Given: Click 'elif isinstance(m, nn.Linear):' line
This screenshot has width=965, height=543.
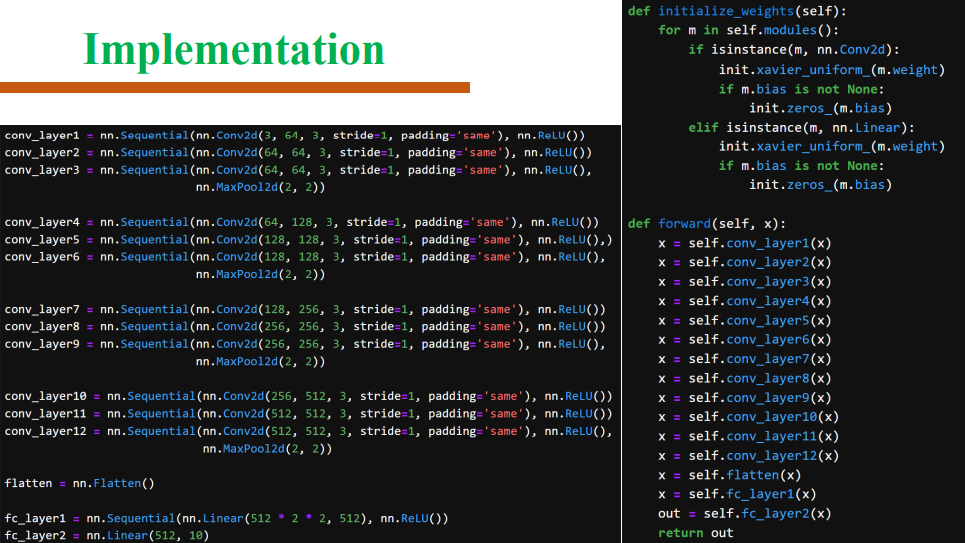Looking at the screenshot, I should click(x=801, y=127).
